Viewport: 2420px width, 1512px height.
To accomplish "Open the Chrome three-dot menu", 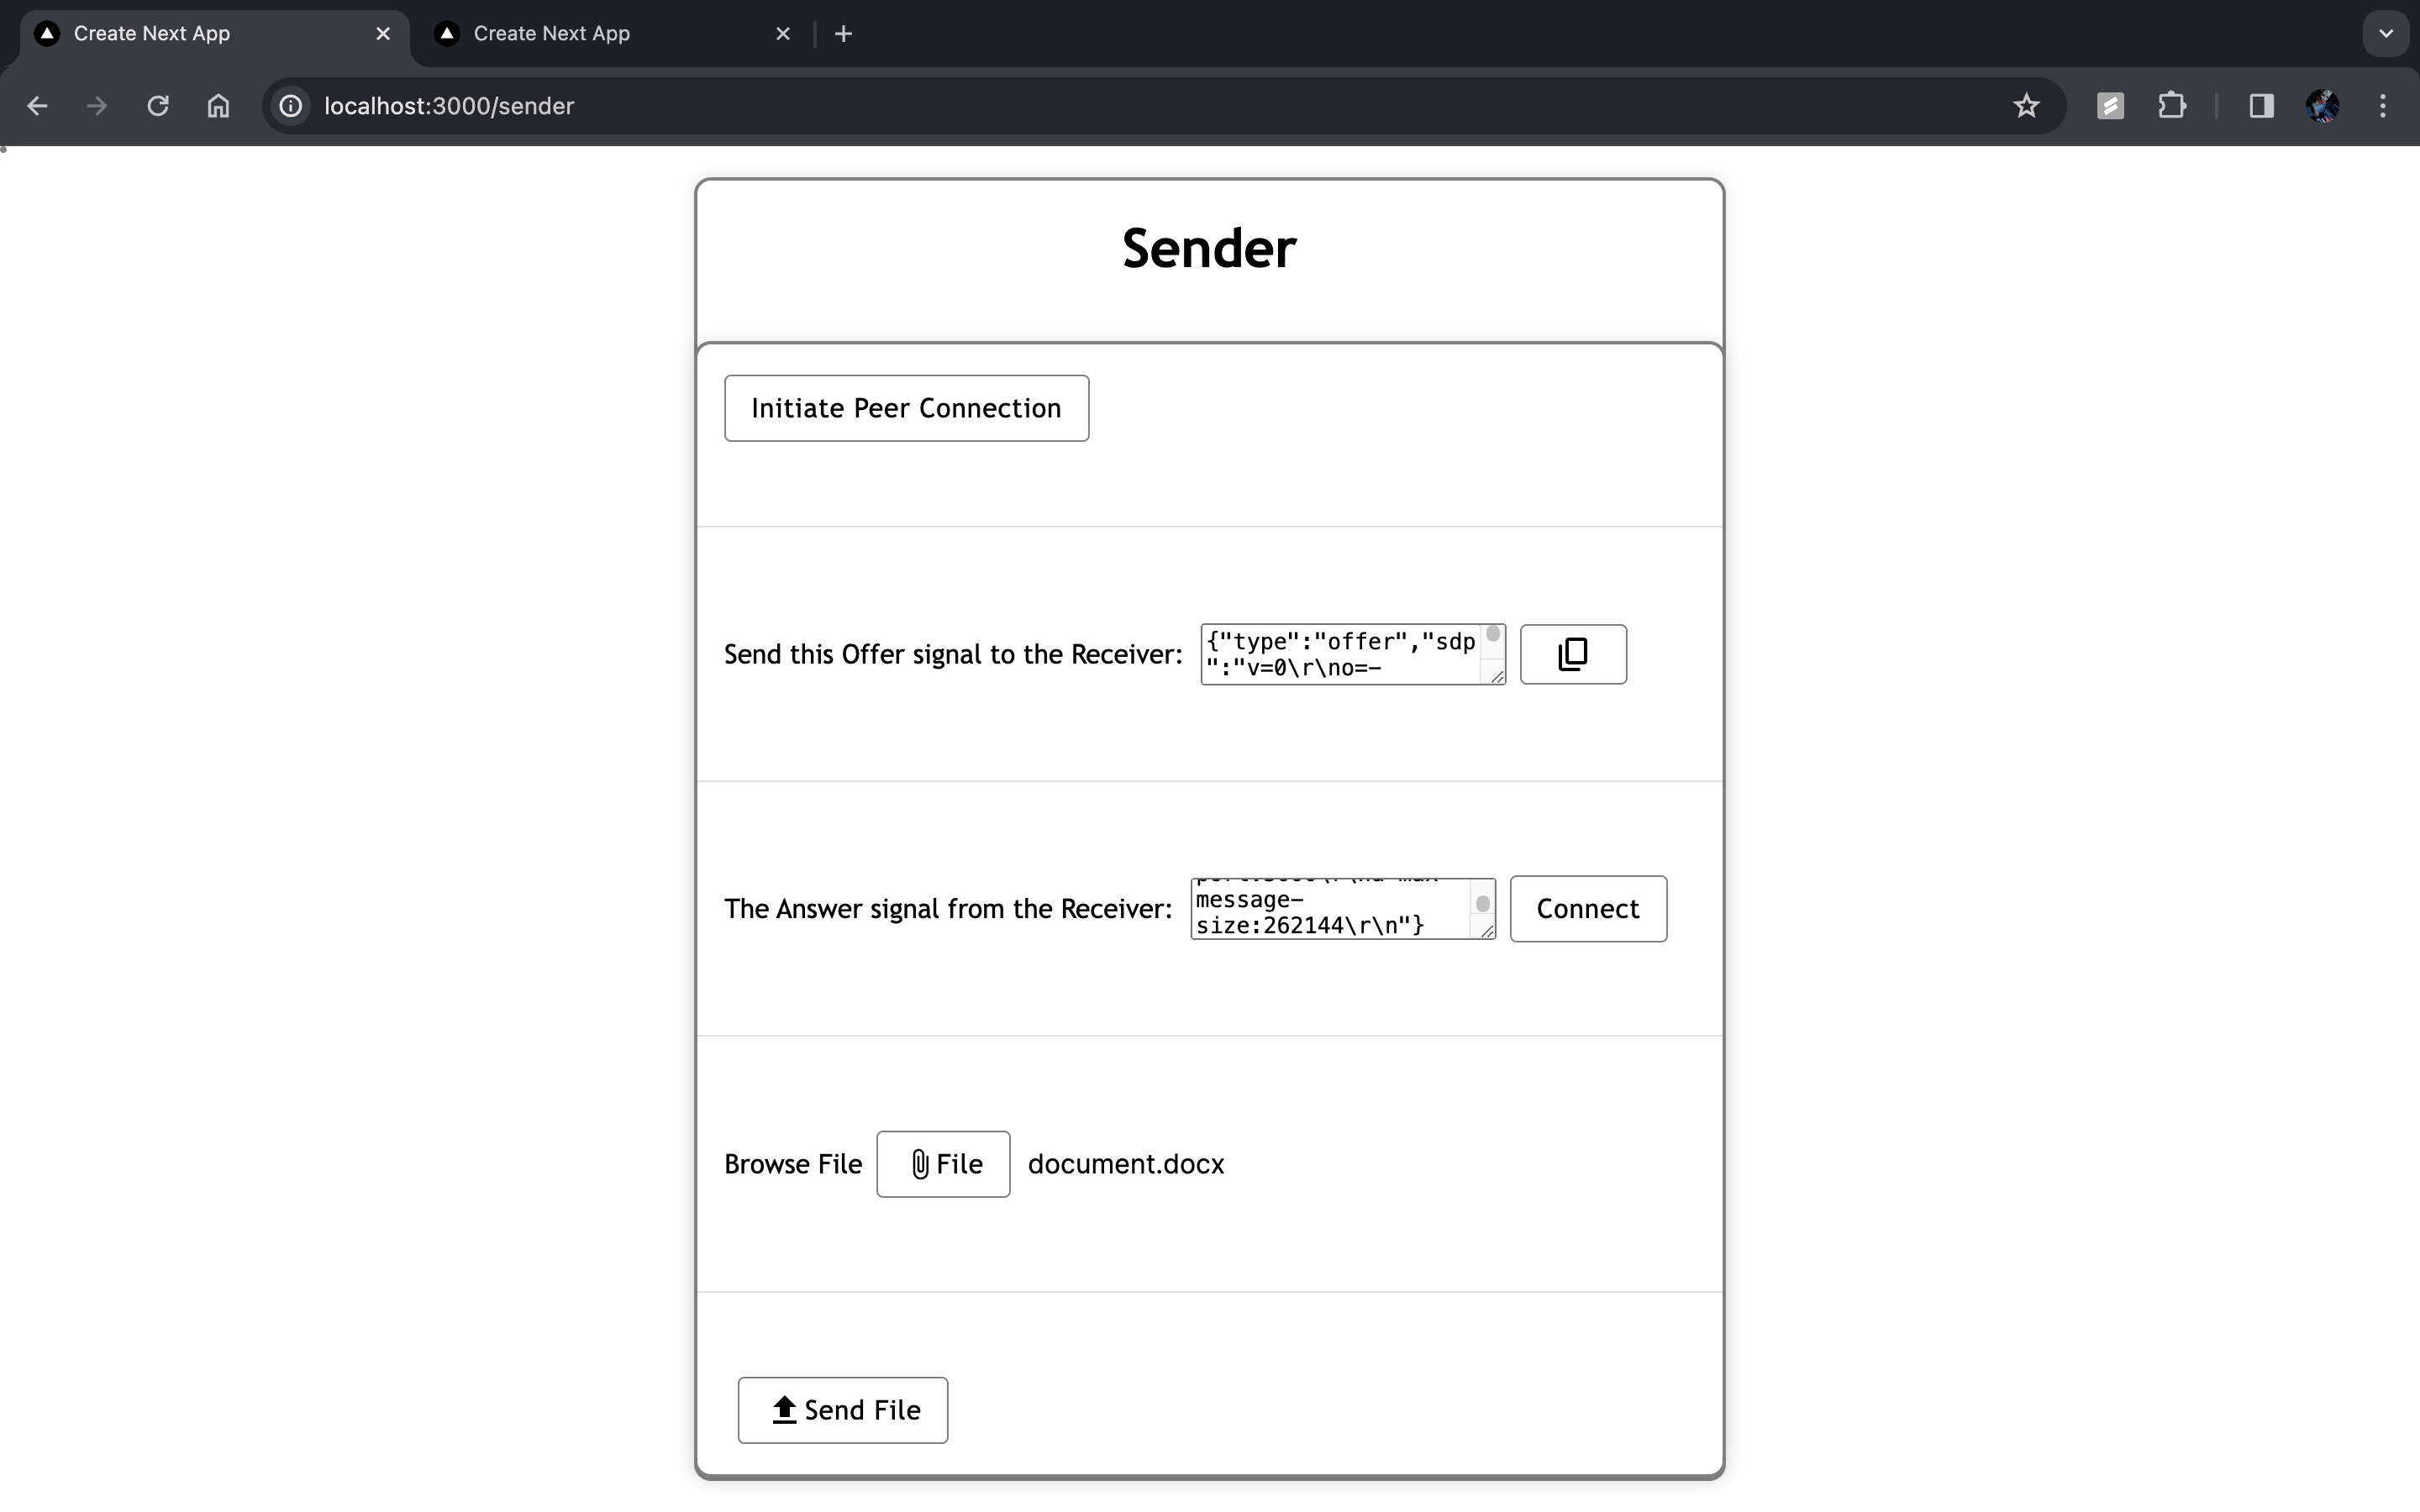I will pyautogui.click(x=2383, y=106).
